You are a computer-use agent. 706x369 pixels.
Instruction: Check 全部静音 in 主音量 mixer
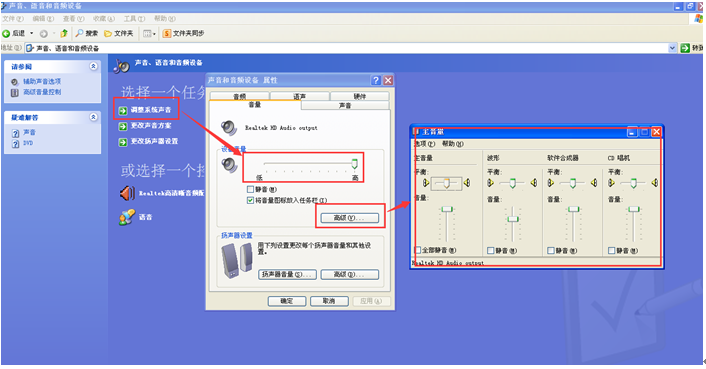[x=417, y=250]
